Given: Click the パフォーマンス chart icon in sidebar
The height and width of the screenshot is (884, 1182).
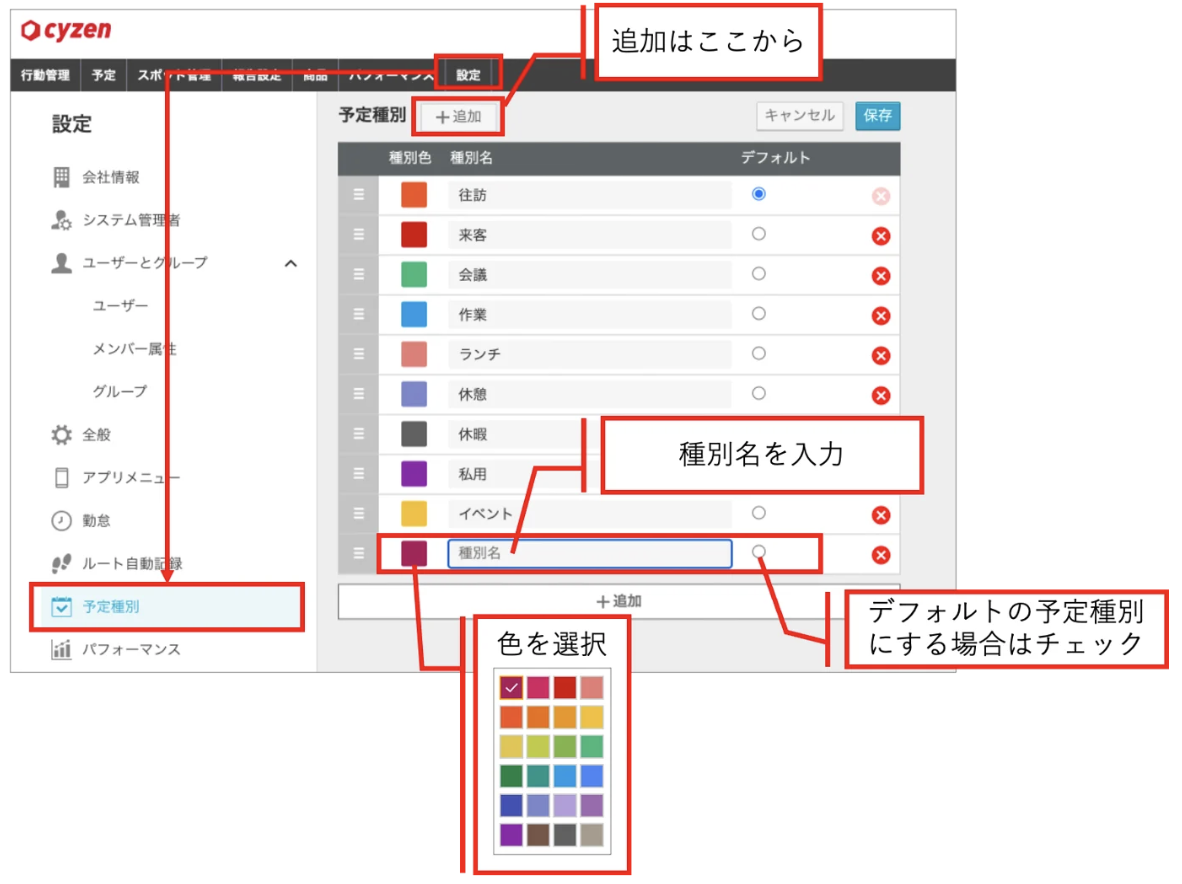Looking at the screenshot, I should (x=61, y=649).
